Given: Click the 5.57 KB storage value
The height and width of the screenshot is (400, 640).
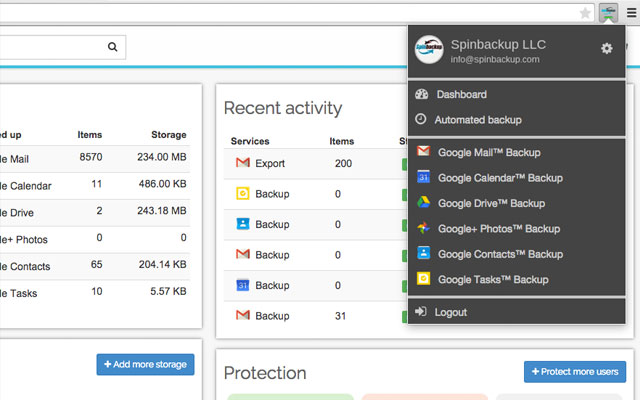Looking at the screenshot, I should coord(168,291).
